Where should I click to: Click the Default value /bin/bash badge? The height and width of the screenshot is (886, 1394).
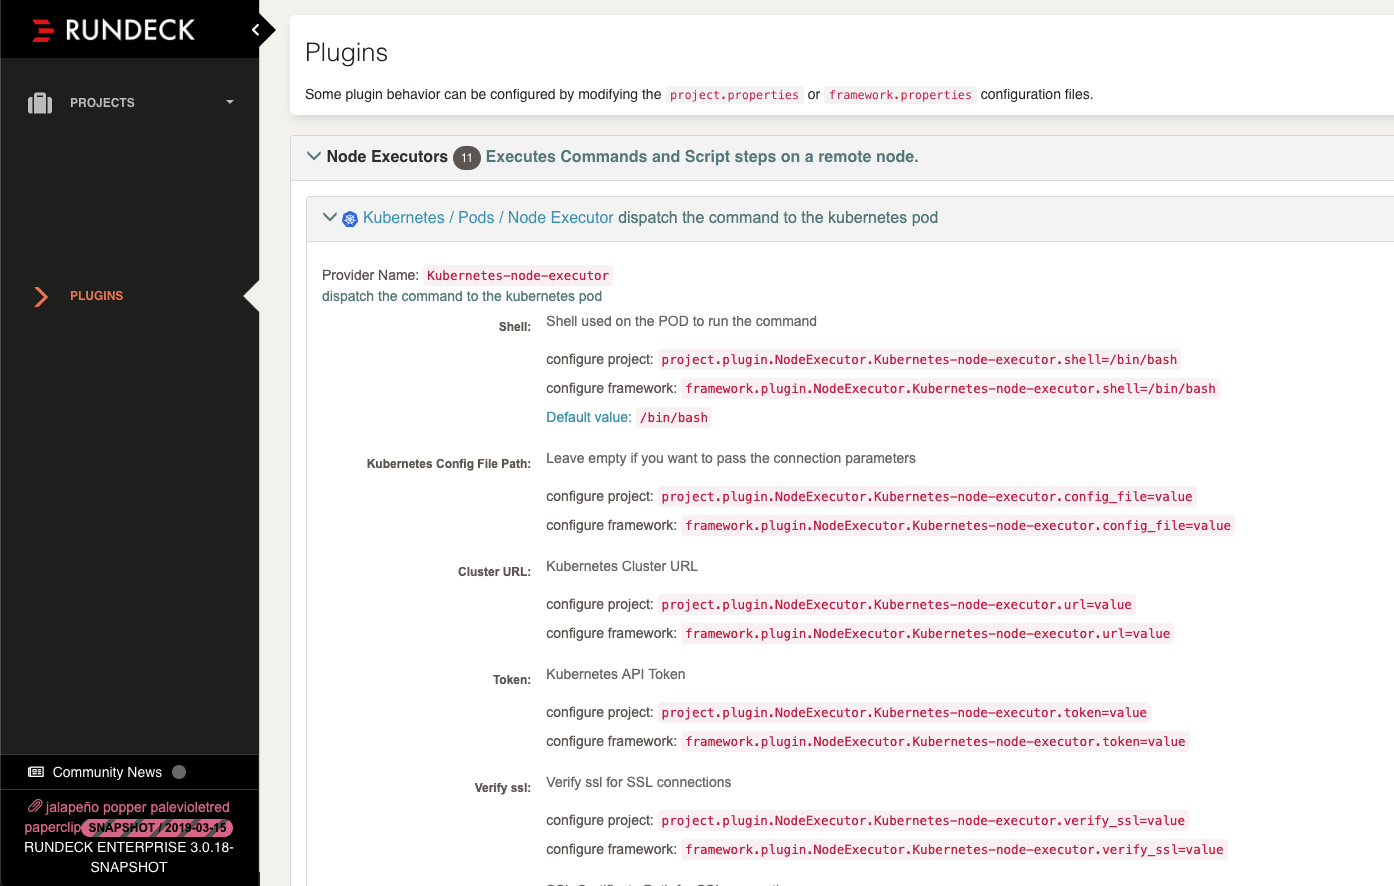(x=674, y=417)
